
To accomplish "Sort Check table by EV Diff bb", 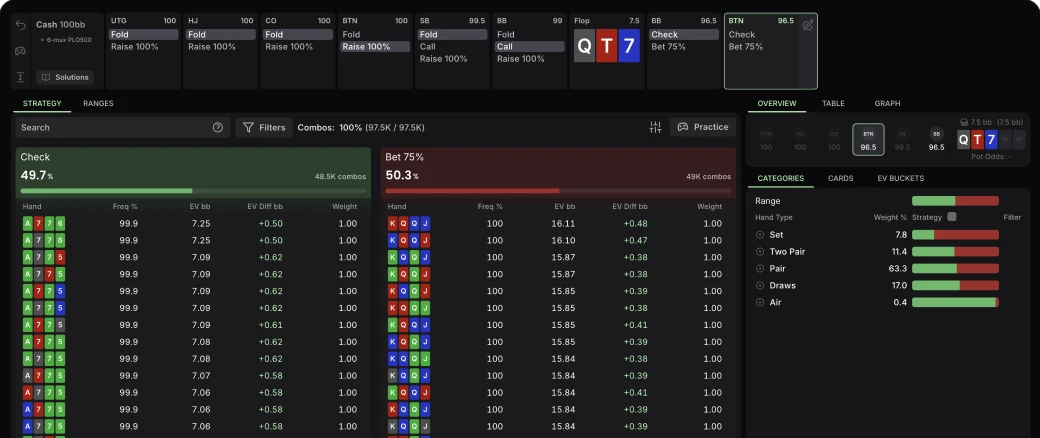I will coord(265,206).
